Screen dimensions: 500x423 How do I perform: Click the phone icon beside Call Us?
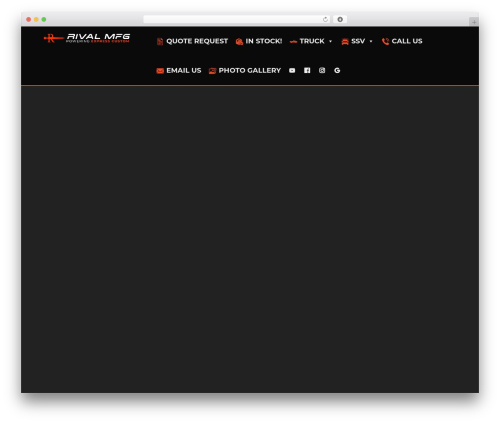pyautogui.click(x=385, y=41)
